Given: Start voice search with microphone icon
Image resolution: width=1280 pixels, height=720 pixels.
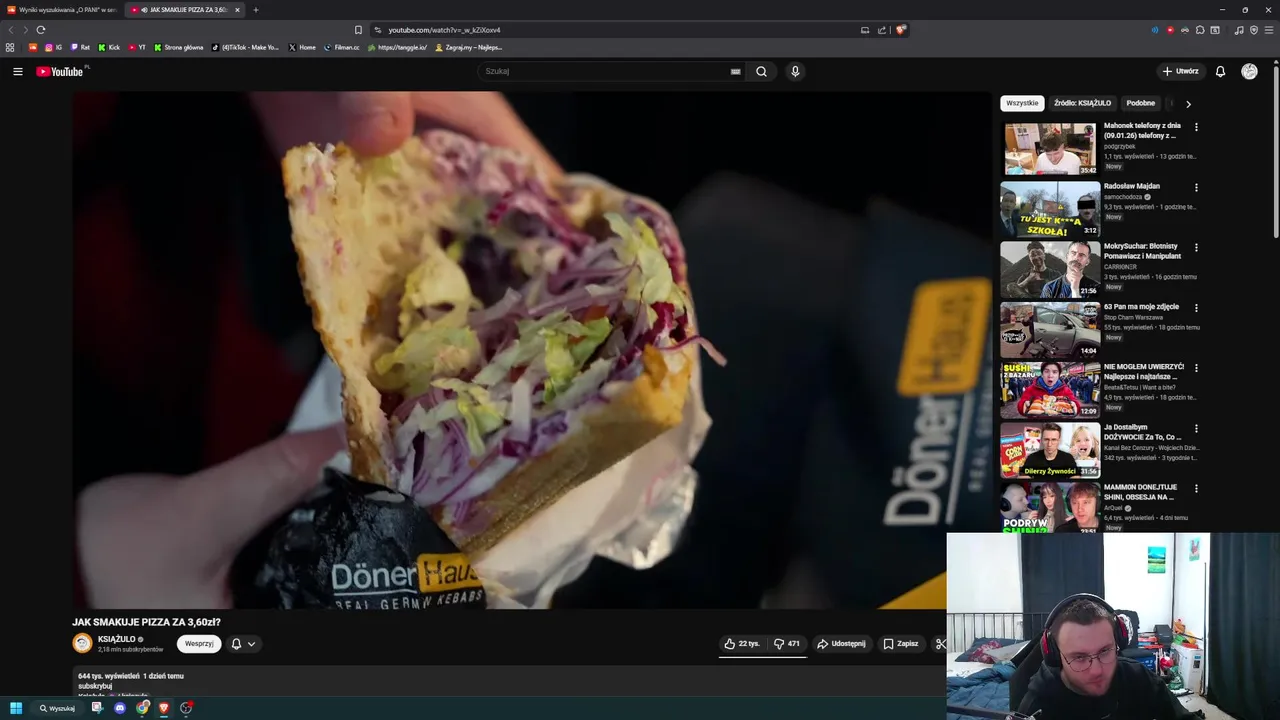Looking at the screenshot, I should (x=795, y=71).
